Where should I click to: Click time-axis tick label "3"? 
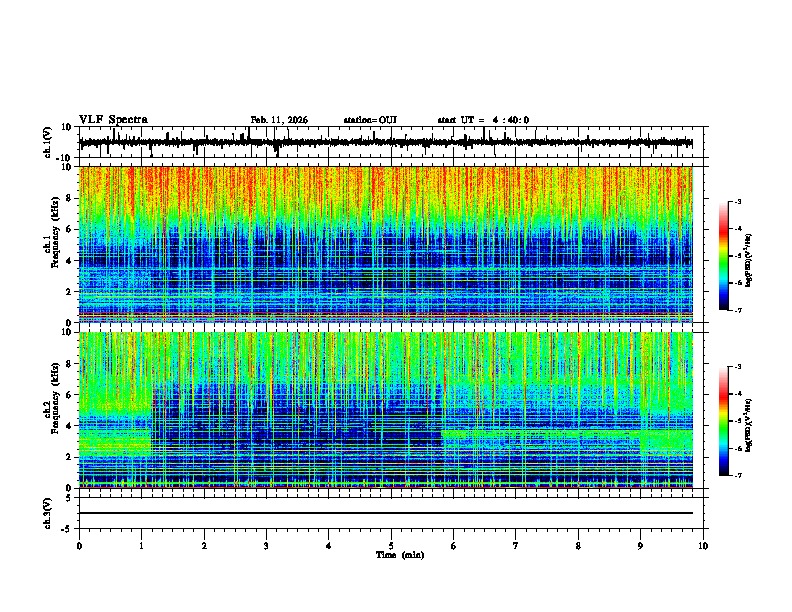266,546
